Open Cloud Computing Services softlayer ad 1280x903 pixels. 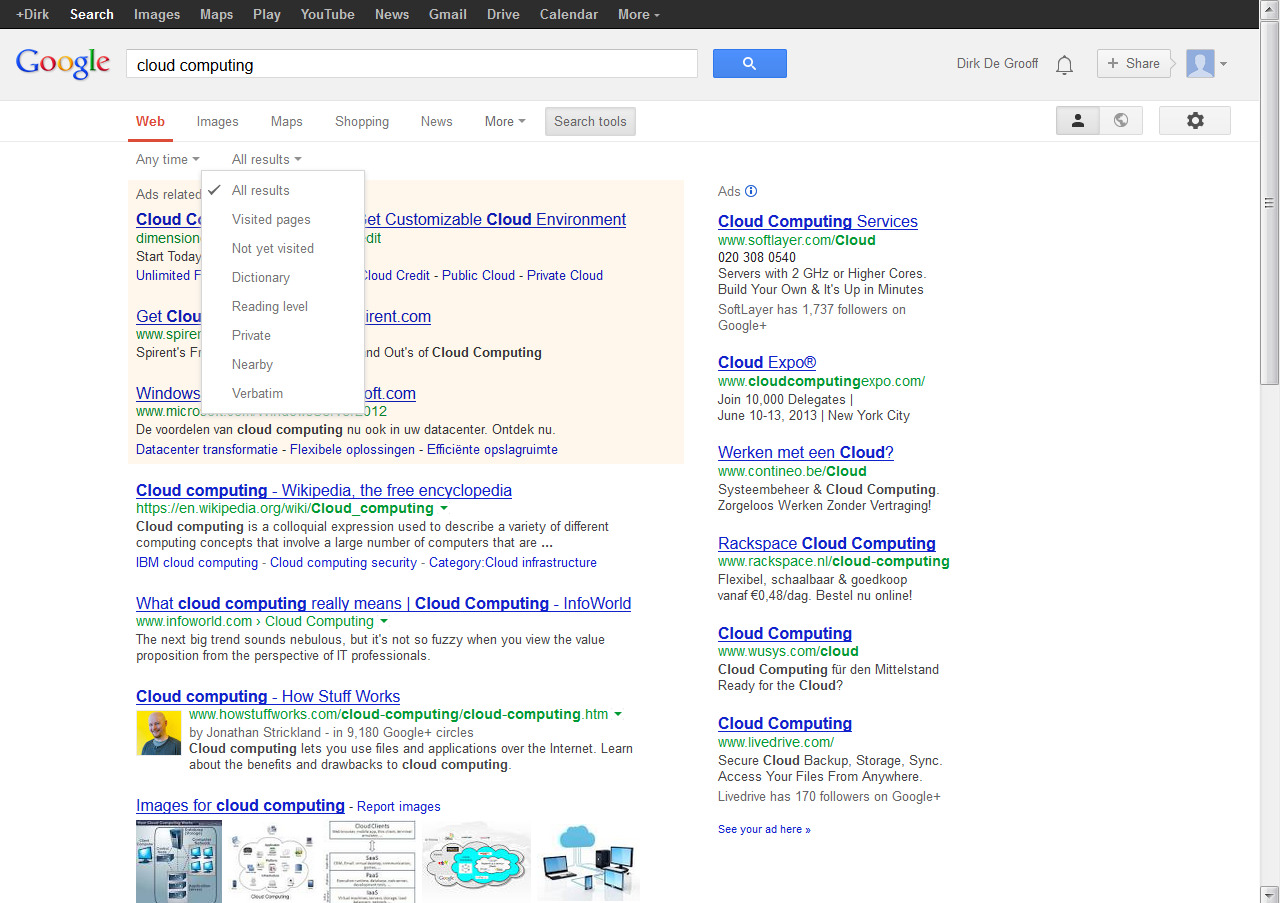pyautogui.click(x=818, y=221)
